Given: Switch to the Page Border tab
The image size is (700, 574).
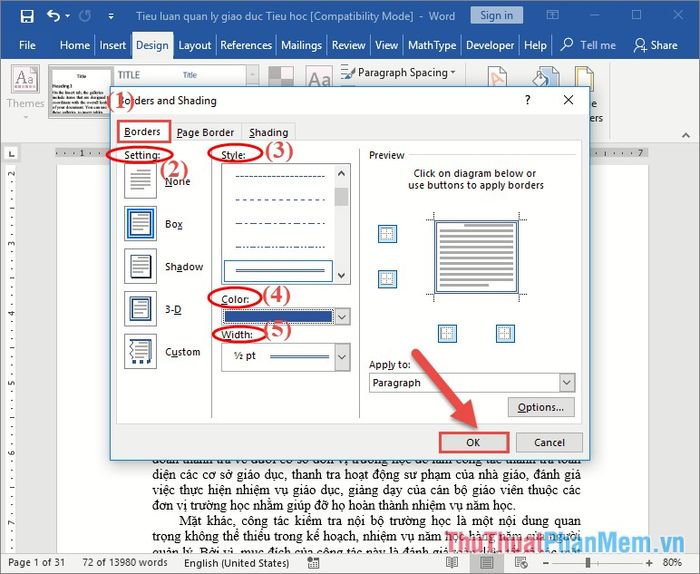Looking at the screenshot, I should pos(205,133).
